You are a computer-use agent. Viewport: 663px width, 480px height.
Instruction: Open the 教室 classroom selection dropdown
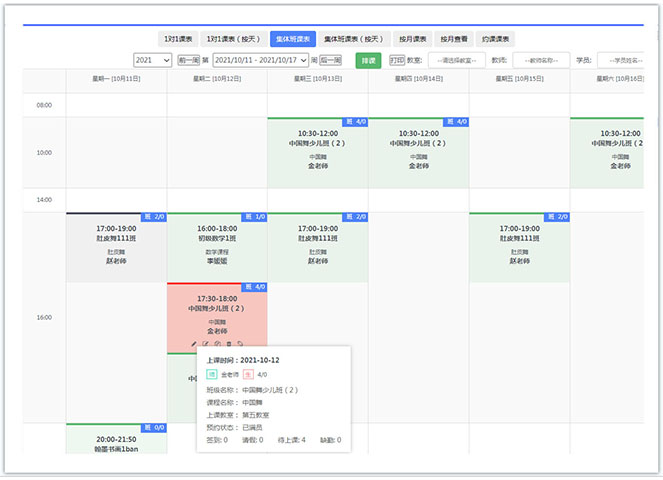(457, 61)
